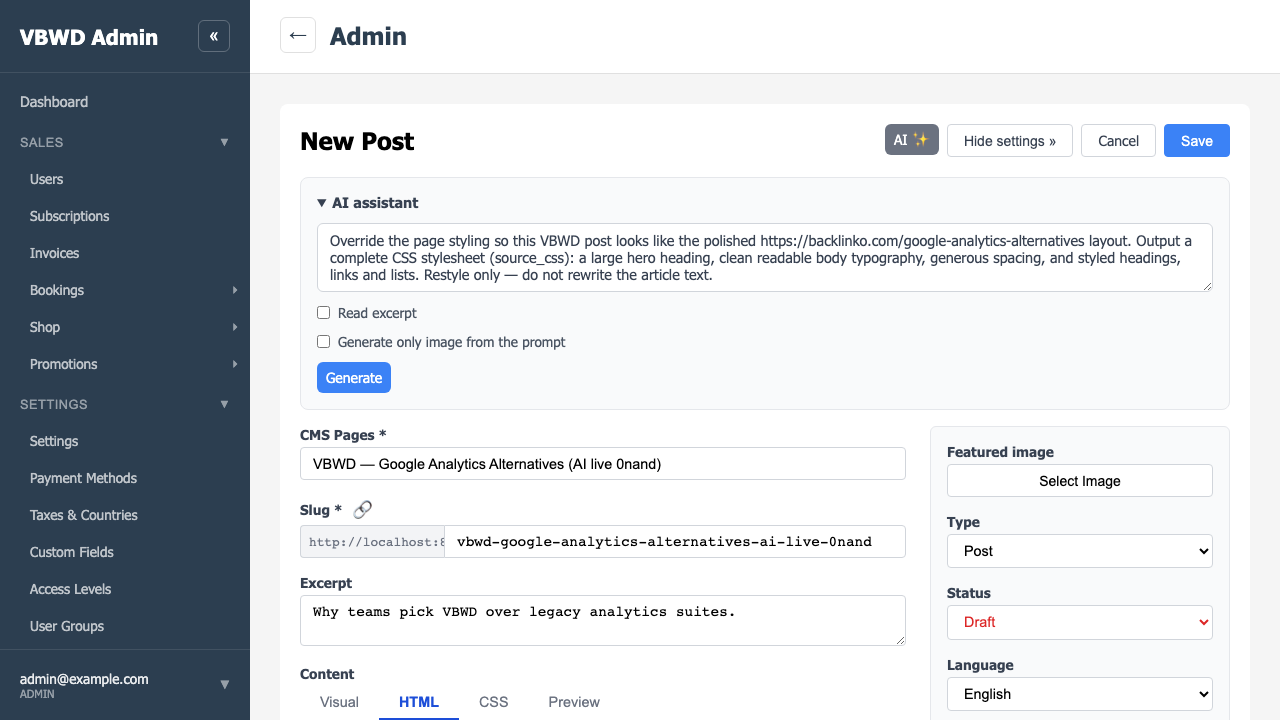Screen dimensions: 1280x720
Task: Expand the Shop submenu arrow
Action: click(x=235, y=327)
